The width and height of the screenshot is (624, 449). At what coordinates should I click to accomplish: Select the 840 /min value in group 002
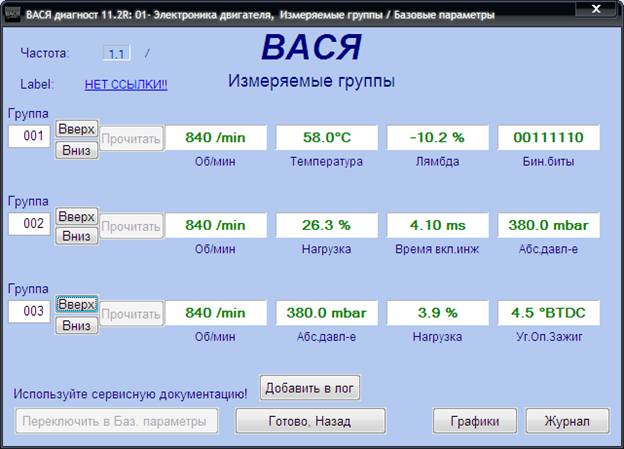click(x=216, y=225)
